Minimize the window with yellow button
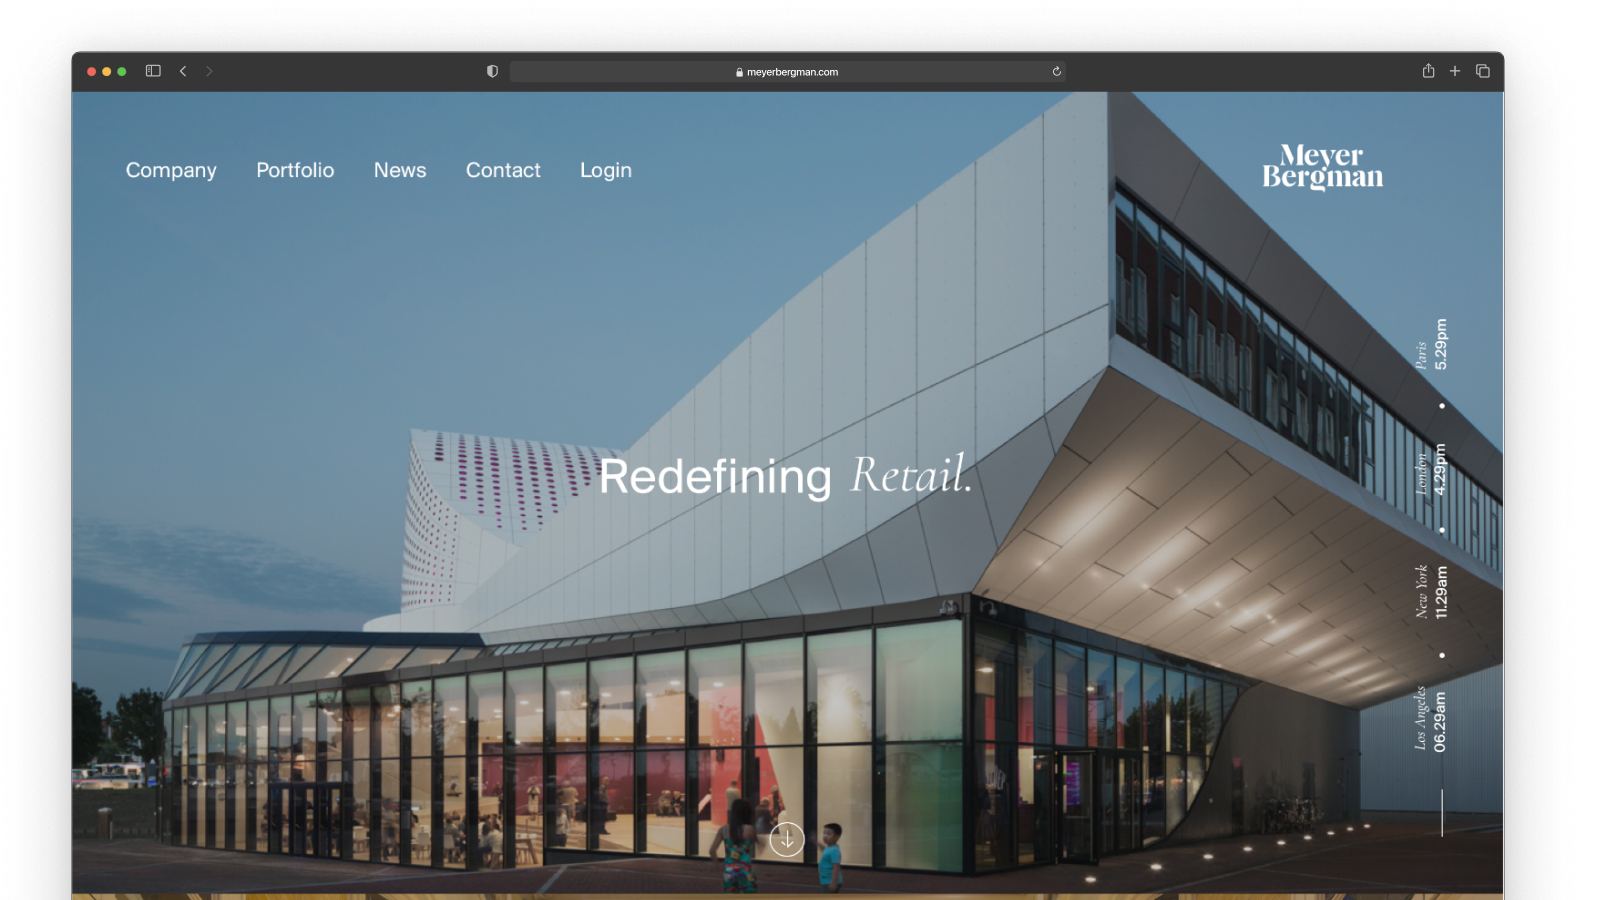This screenshot has height=900, width=1600. click(106, 71)
